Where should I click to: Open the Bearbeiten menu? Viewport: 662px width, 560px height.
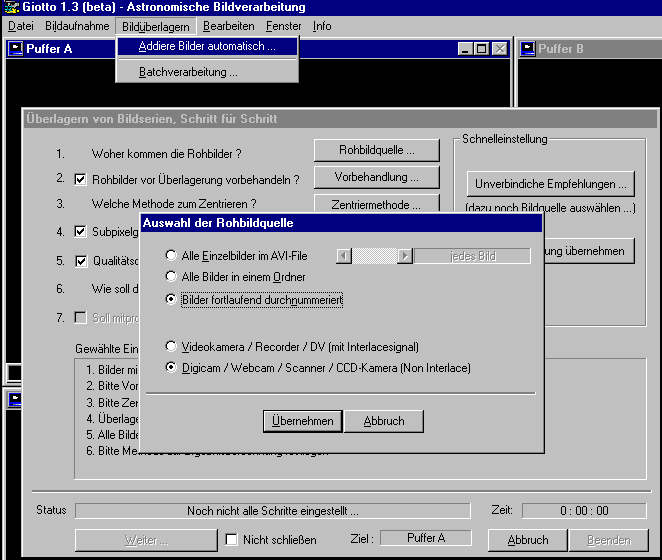point(228,26)
